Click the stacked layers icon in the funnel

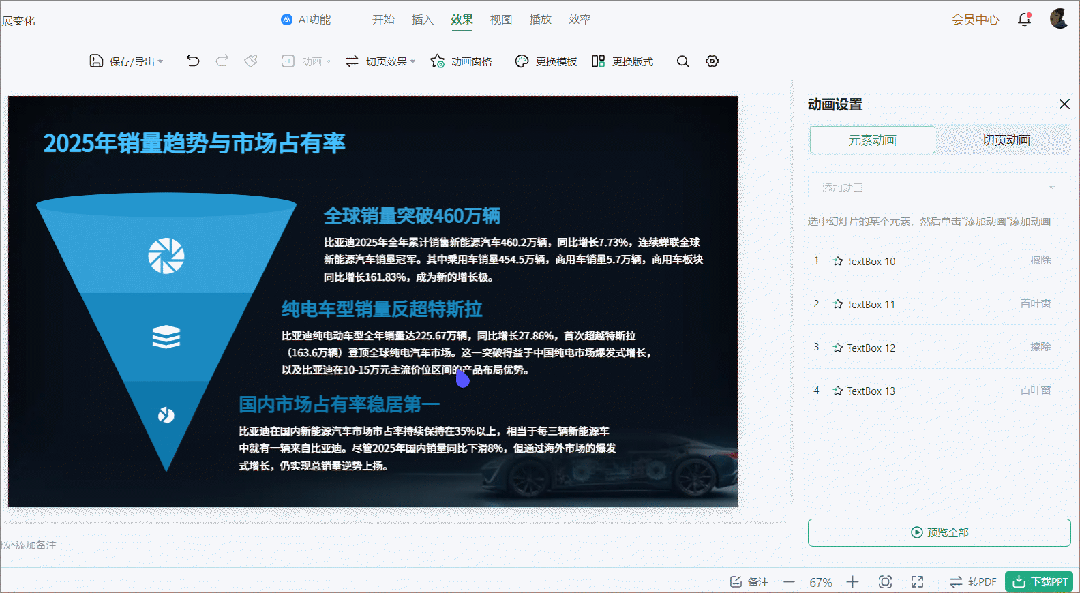click(x=166, y=337)
